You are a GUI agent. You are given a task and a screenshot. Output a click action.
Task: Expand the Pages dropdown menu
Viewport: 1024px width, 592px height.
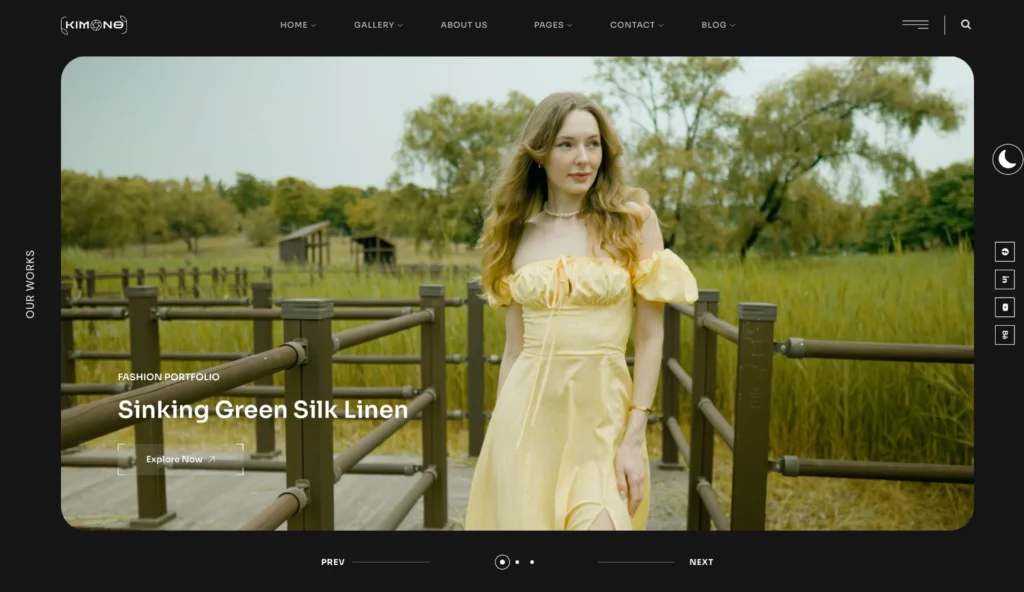(x=553, y=25)
